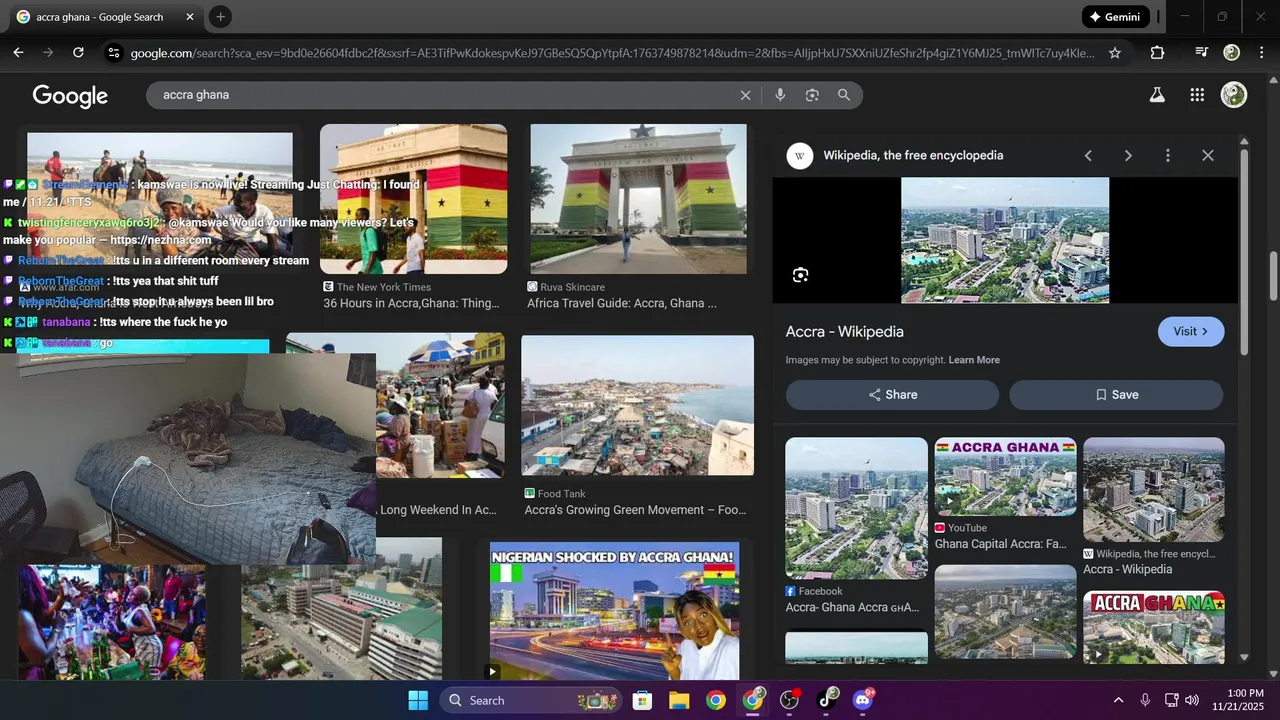Open Africa Travel Guide Ruva Skincare result
The height and width of the screenshot is (720, 1280).
(x=622, y=303)
